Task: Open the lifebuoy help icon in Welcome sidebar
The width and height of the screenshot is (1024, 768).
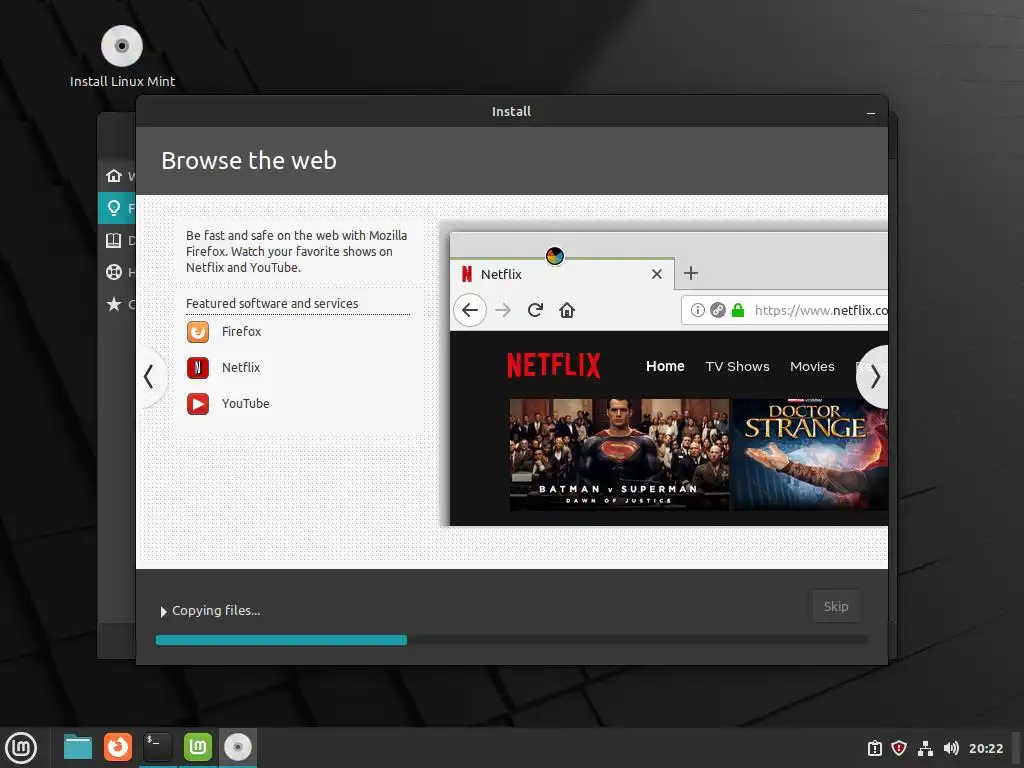Action: click(x=114, y=272)
